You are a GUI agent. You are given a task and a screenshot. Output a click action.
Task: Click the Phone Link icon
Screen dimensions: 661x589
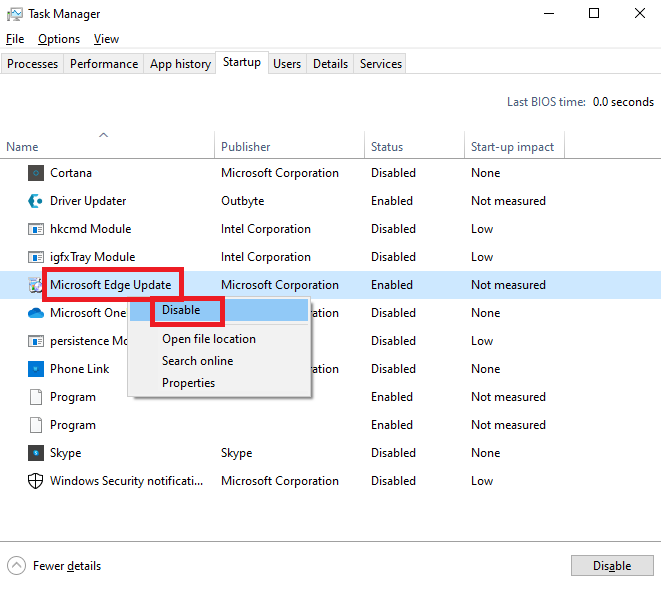click(x=36, y=369)
